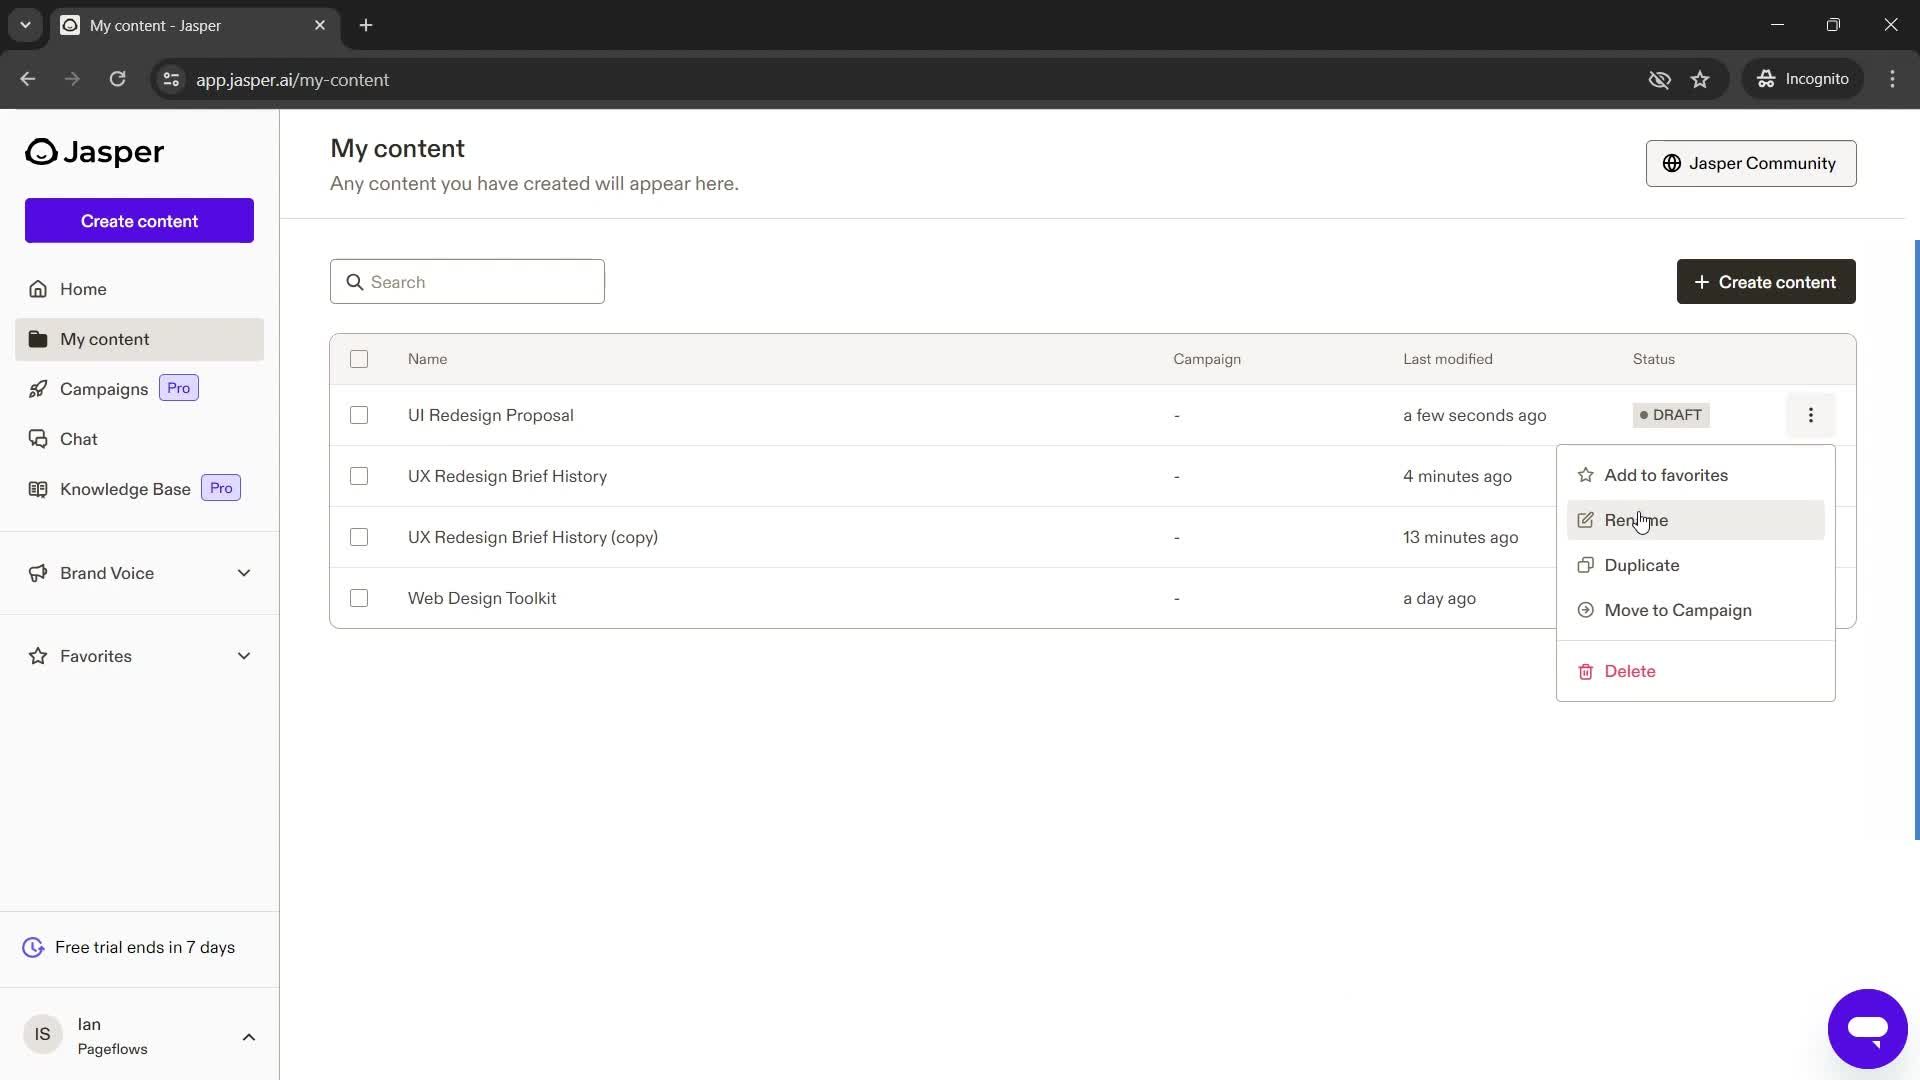The height and width of the screenshot is (1080, 1920).
Task: Toggle select-all checkbox in table header
Action: pos(359,359)
